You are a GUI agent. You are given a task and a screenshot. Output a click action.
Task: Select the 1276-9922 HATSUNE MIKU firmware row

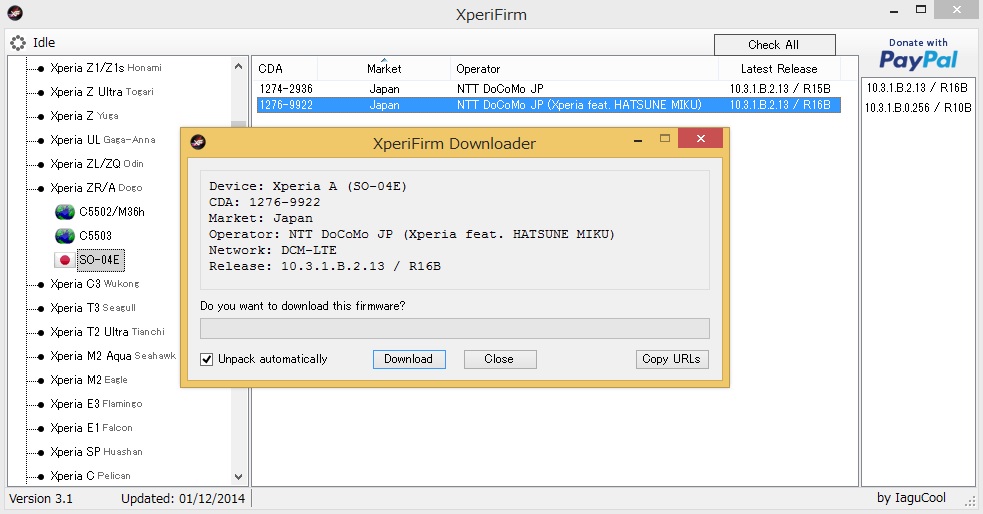549,105
